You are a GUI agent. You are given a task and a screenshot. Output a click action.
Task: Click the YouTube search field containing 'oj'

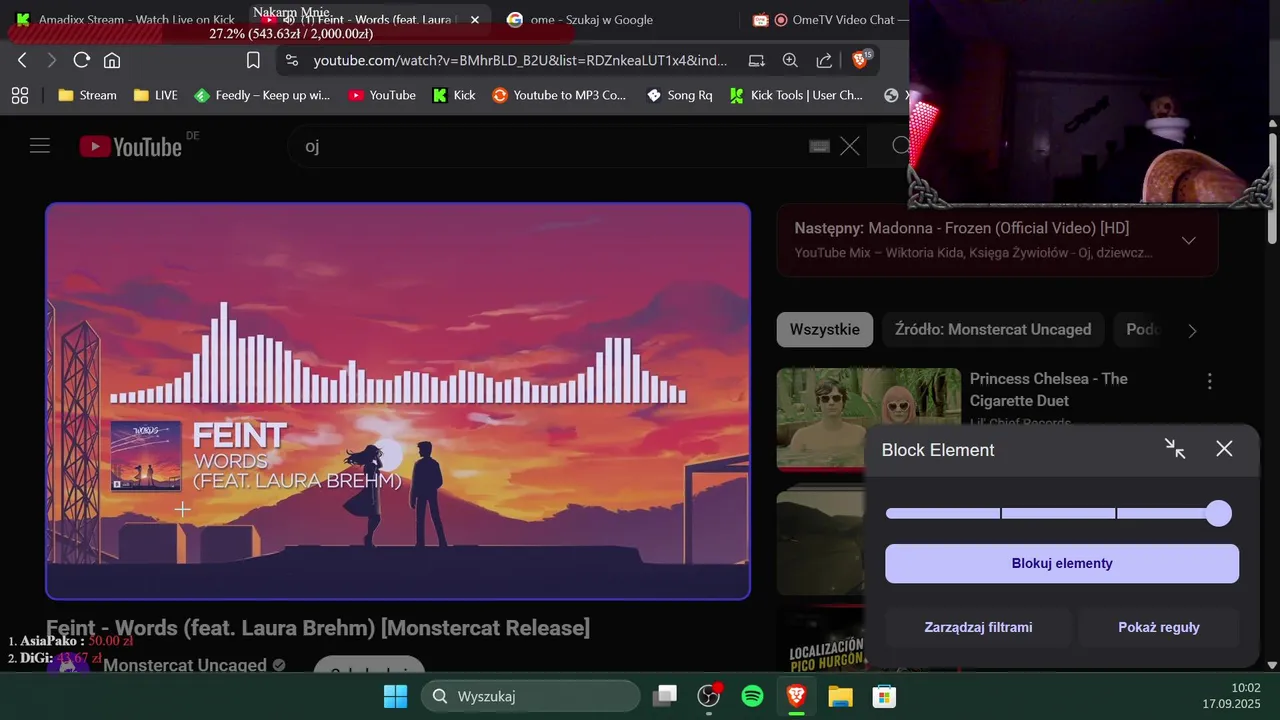pyautogui.click(x=550, y=146)
